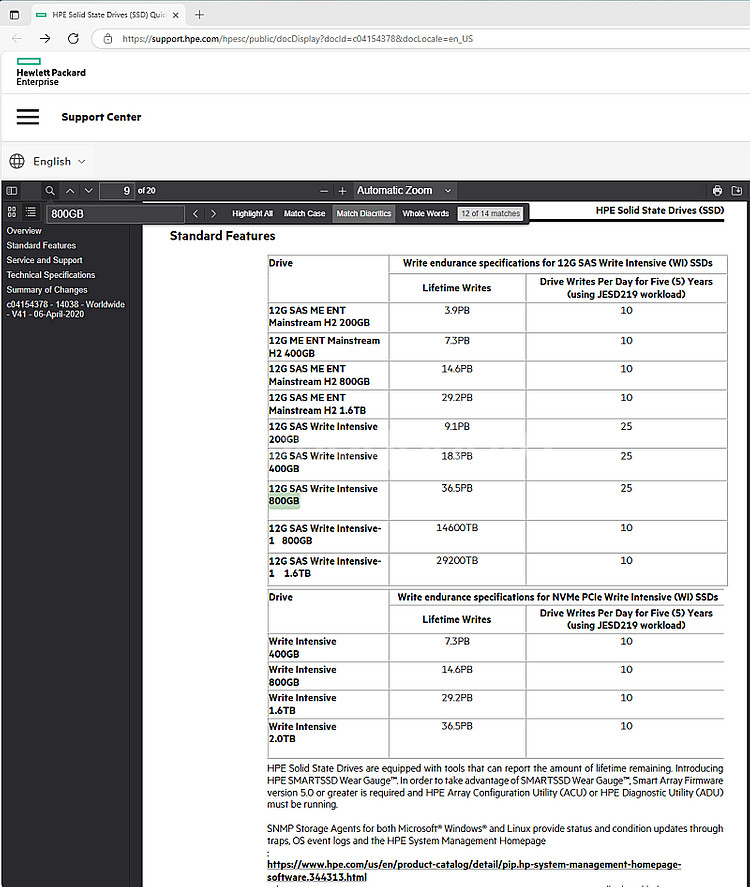The image size is (750, 887).
Task: Click the '9.1PB' lifetime writes cell
Action: (456, 427)
